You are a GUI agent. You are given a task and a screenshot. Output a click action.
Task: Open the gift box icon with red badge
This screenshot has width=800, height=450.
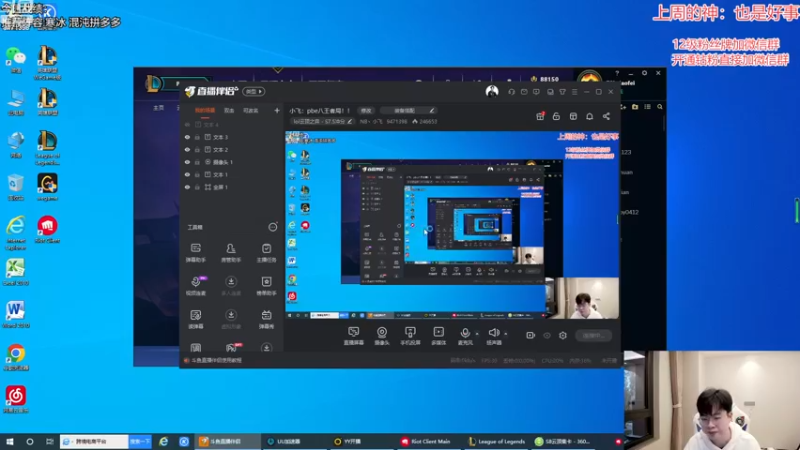pos(540,116)
